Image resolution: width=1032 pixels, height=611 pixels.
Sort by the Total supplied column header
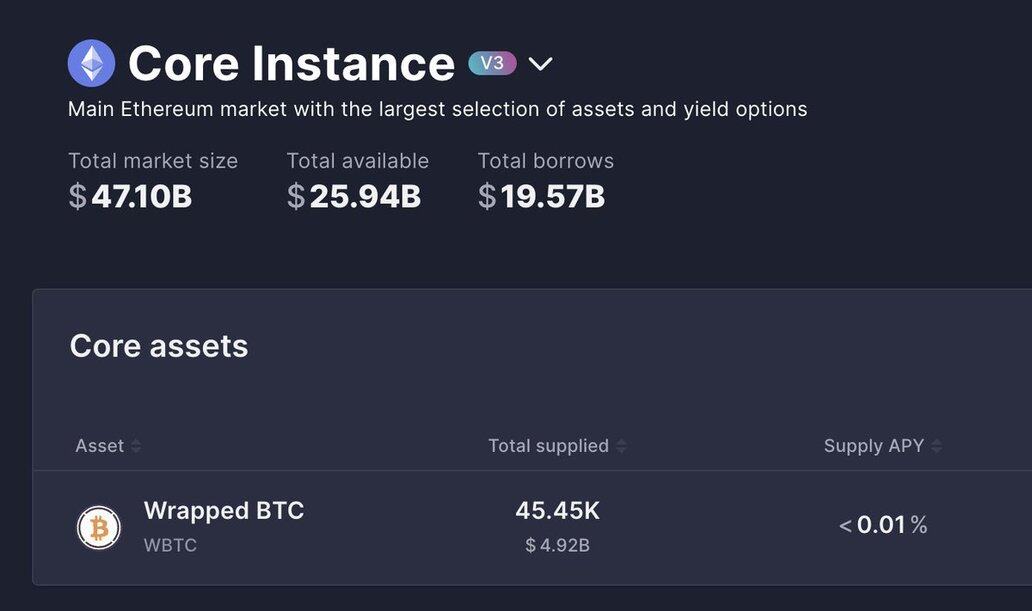click(x=548, y=446)
